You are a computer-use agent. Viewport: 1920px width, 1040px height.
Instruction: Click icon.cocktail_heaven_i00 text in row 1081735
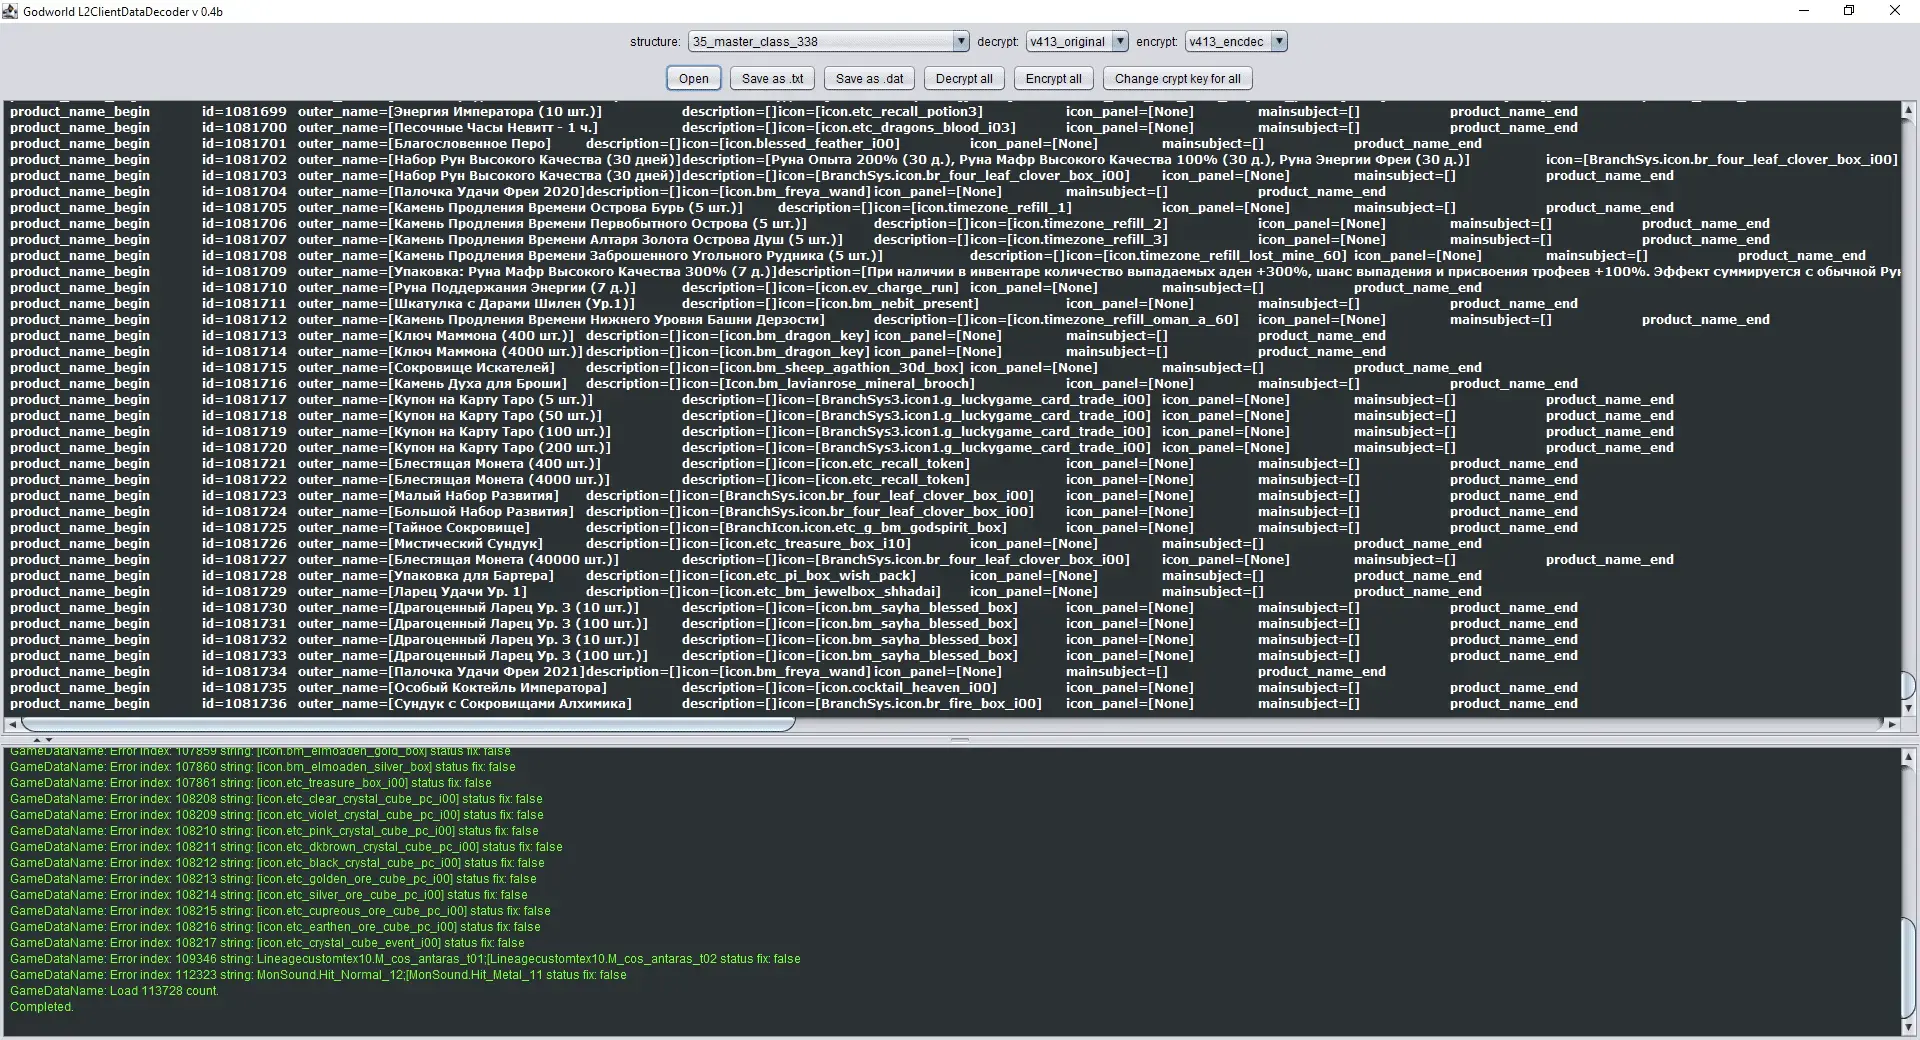point(907,687)
